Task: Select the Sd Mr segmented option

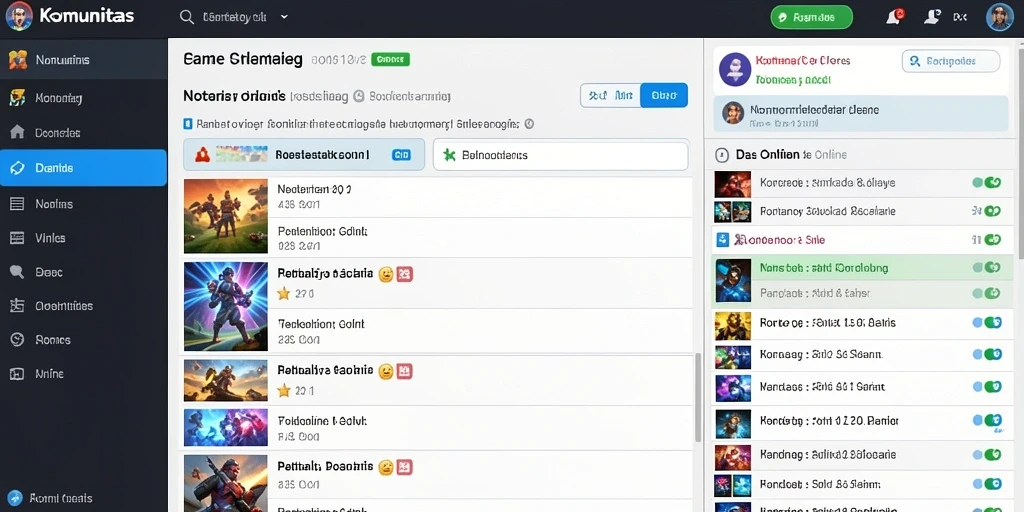Action: tap(611, 95)
